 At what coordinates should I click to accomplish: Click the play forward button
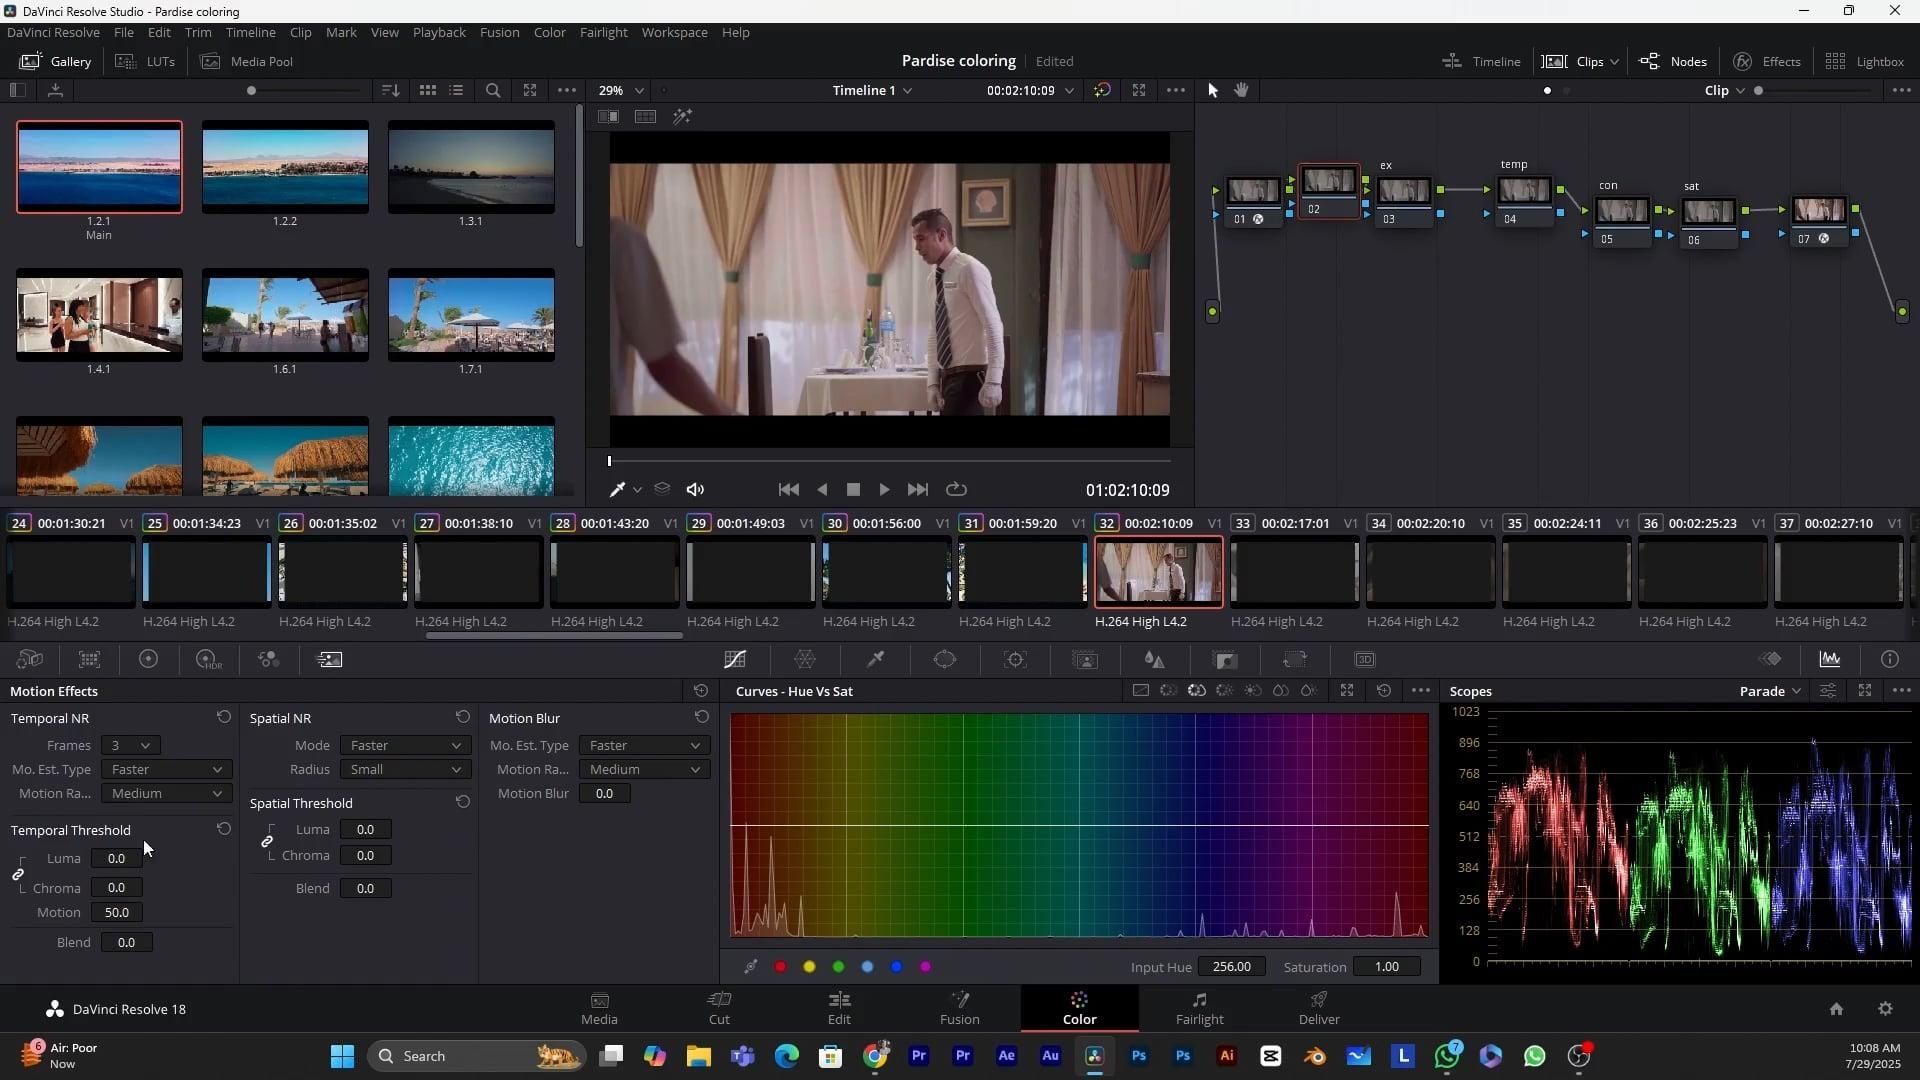tap(884, 490)
